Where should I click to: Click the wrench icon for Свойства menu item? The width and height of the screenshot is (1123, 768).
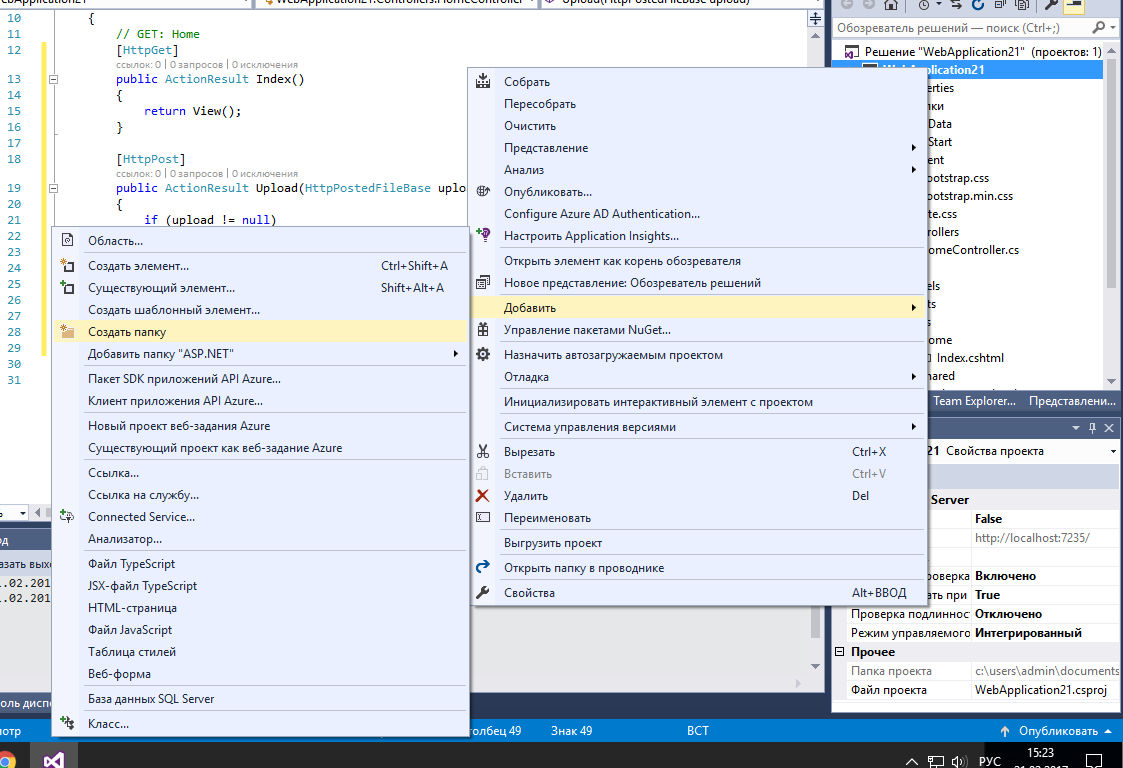(483, 592)
